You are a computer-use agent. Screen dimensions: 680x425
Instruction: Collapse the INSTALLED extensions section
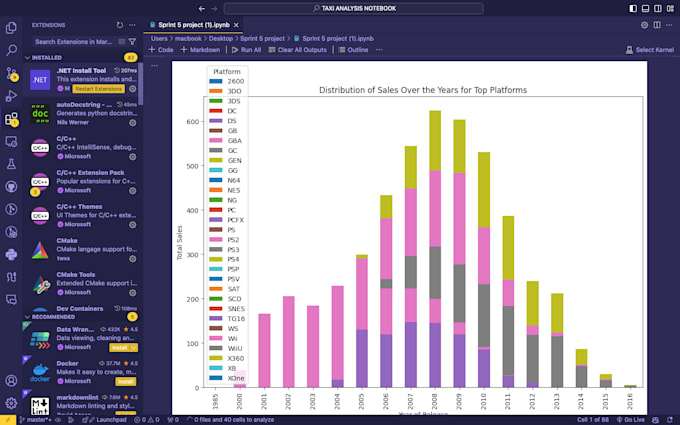[28, 57]
